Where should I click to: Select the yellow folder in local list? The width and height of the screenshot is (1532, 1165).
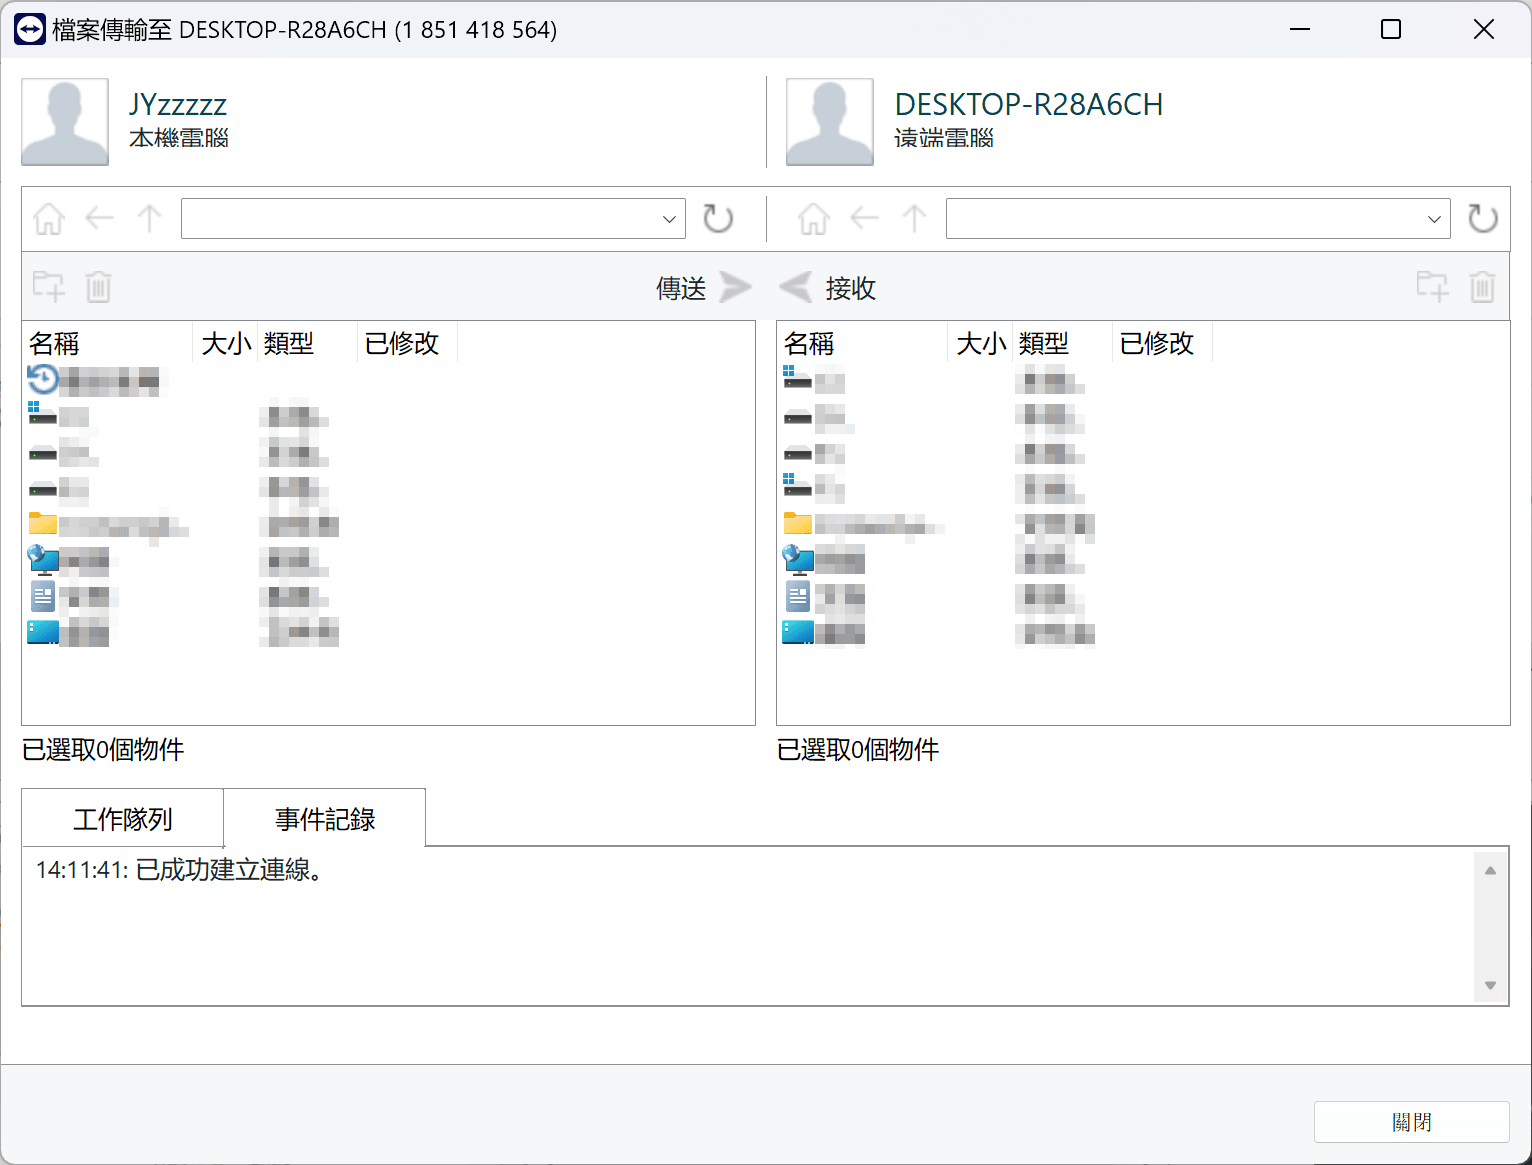107,524
